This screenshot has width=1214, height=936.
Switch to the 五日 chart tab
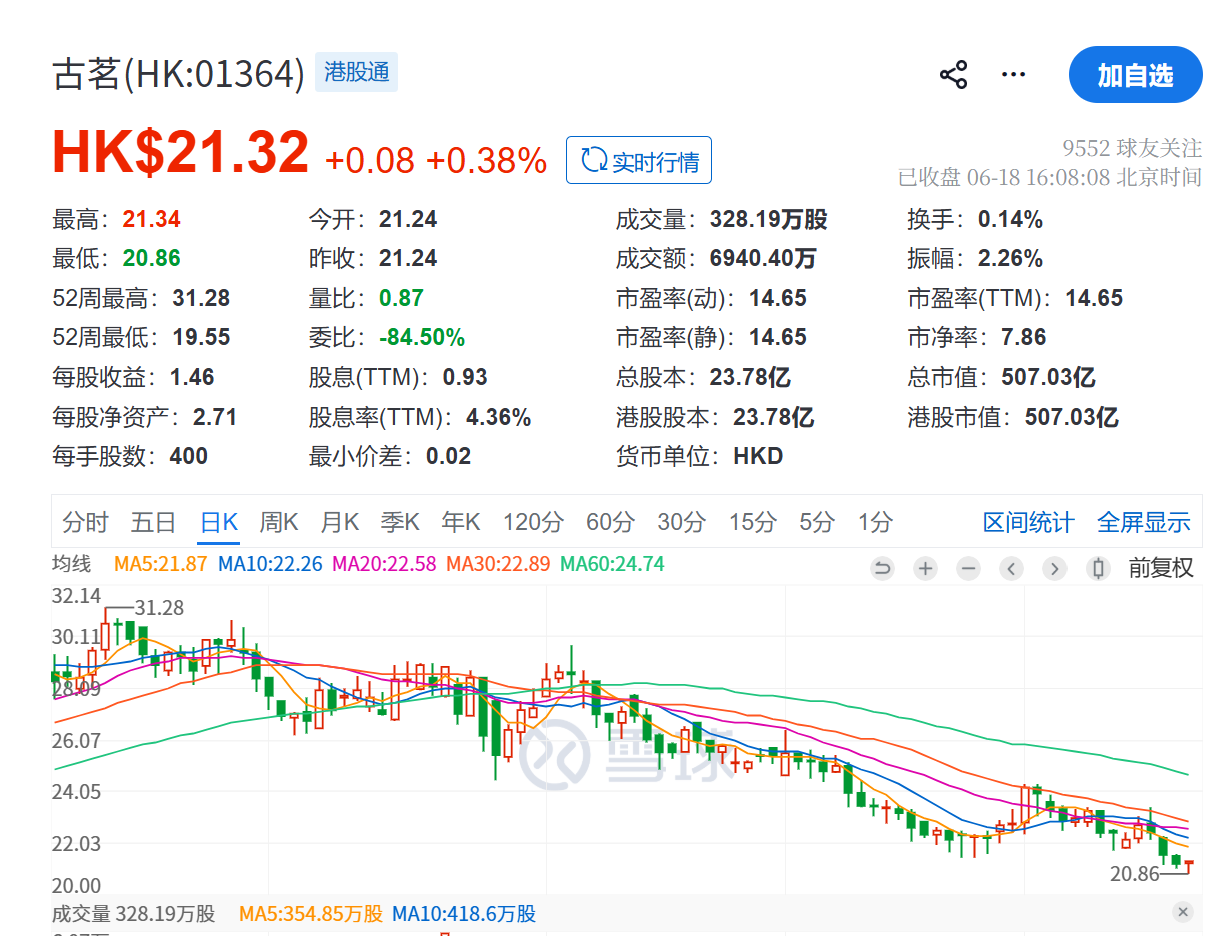[153, 522]
